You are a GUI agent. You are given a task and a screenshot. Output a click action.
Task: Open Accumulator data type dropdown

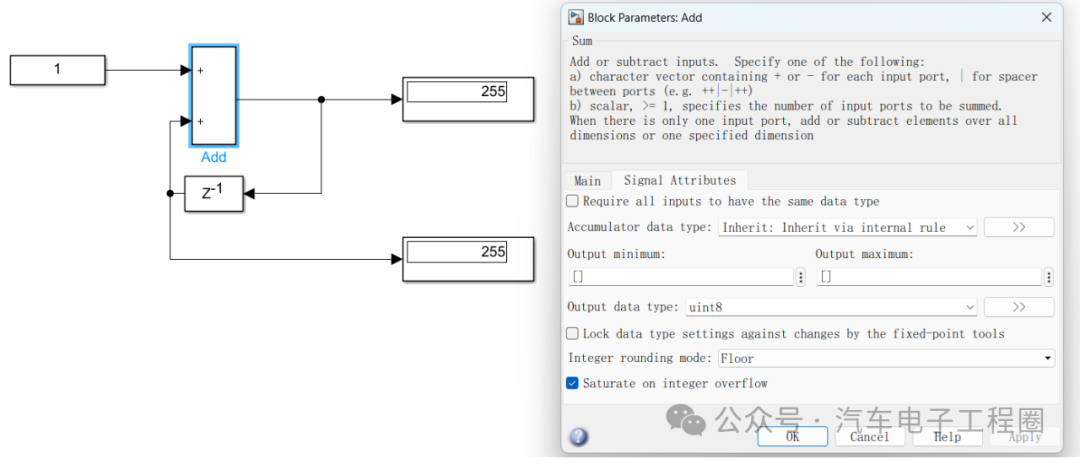(x=847, y=227)
